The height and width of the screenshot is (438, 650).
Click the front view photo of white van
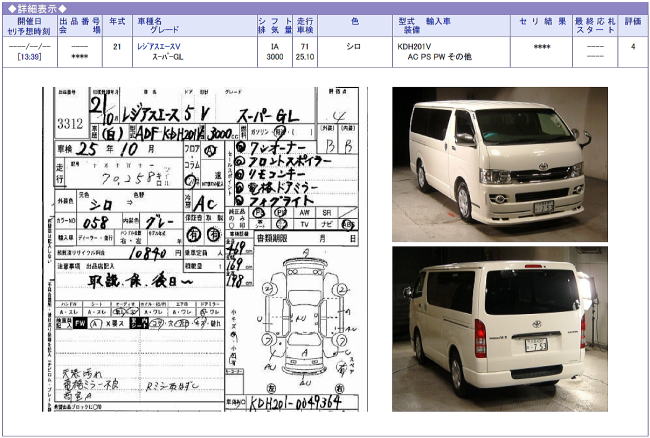[x=500, y=165]
